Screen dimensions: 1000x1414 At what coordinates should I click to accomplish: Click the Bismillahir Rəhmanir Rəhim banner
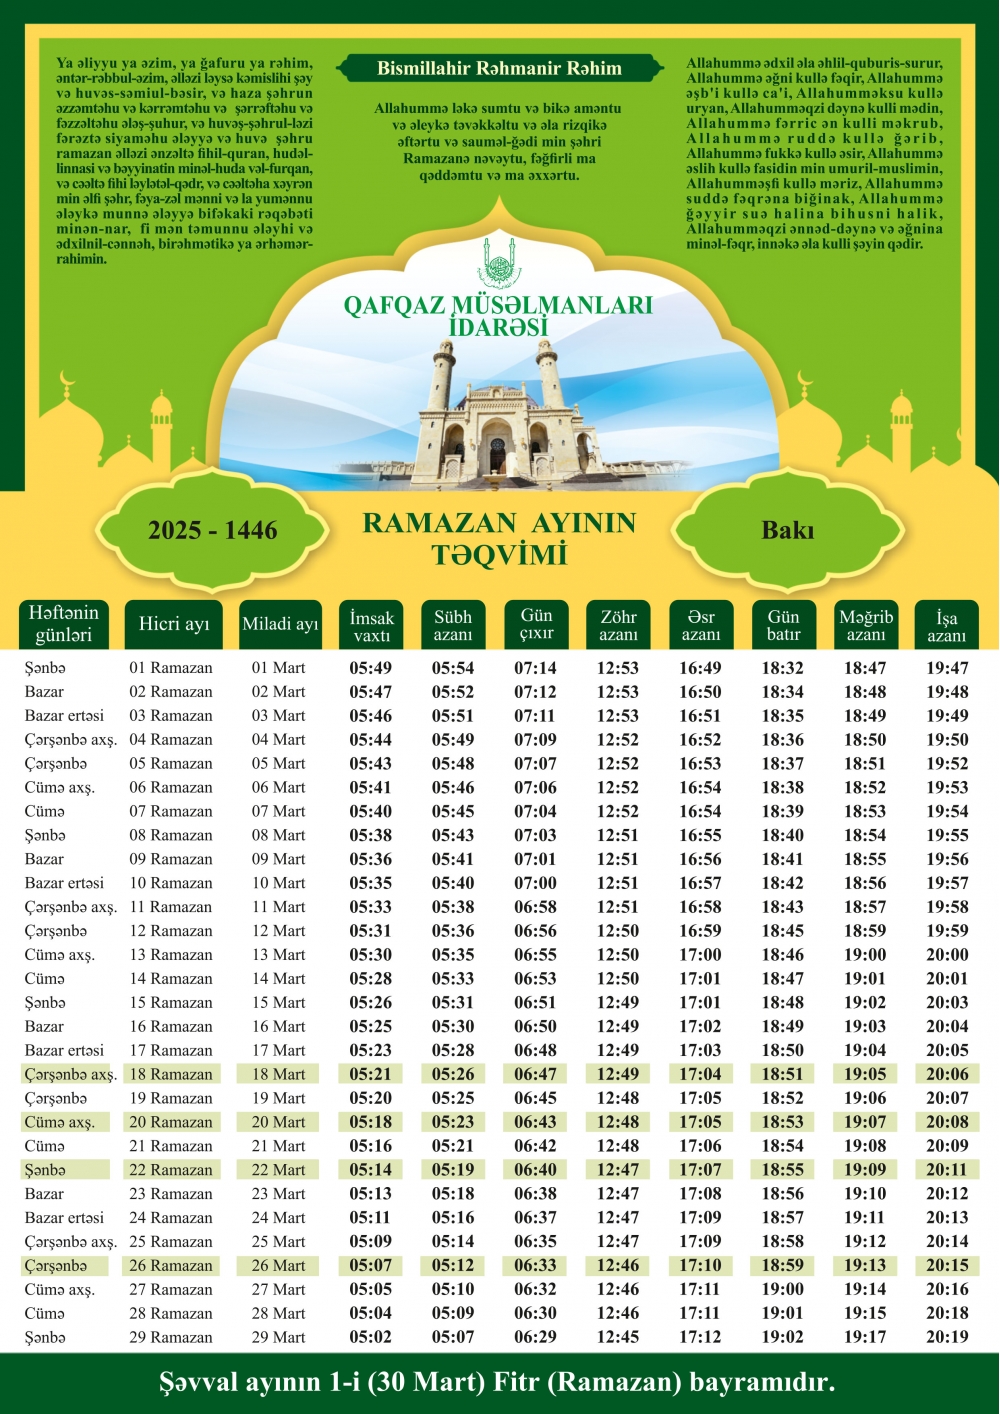tap(499, 69)
